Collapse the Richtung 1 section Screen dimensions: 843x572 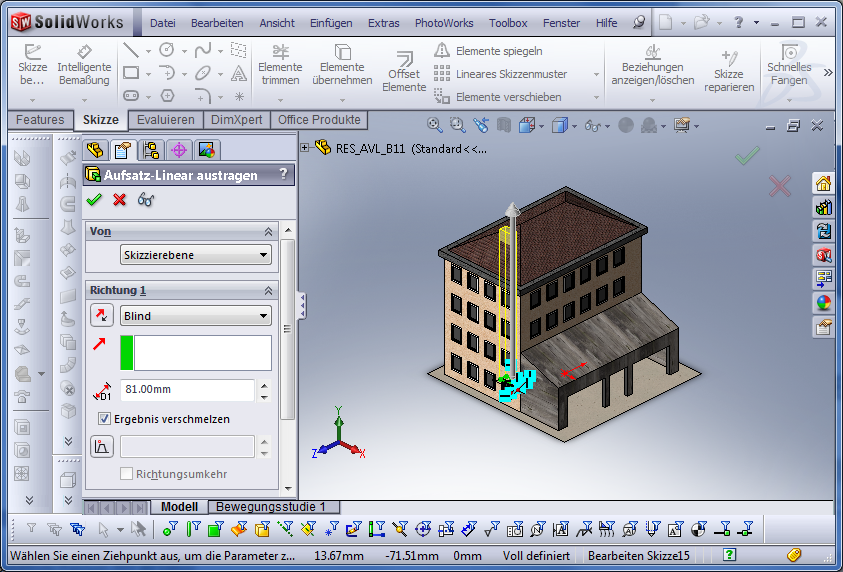point(268,290)
